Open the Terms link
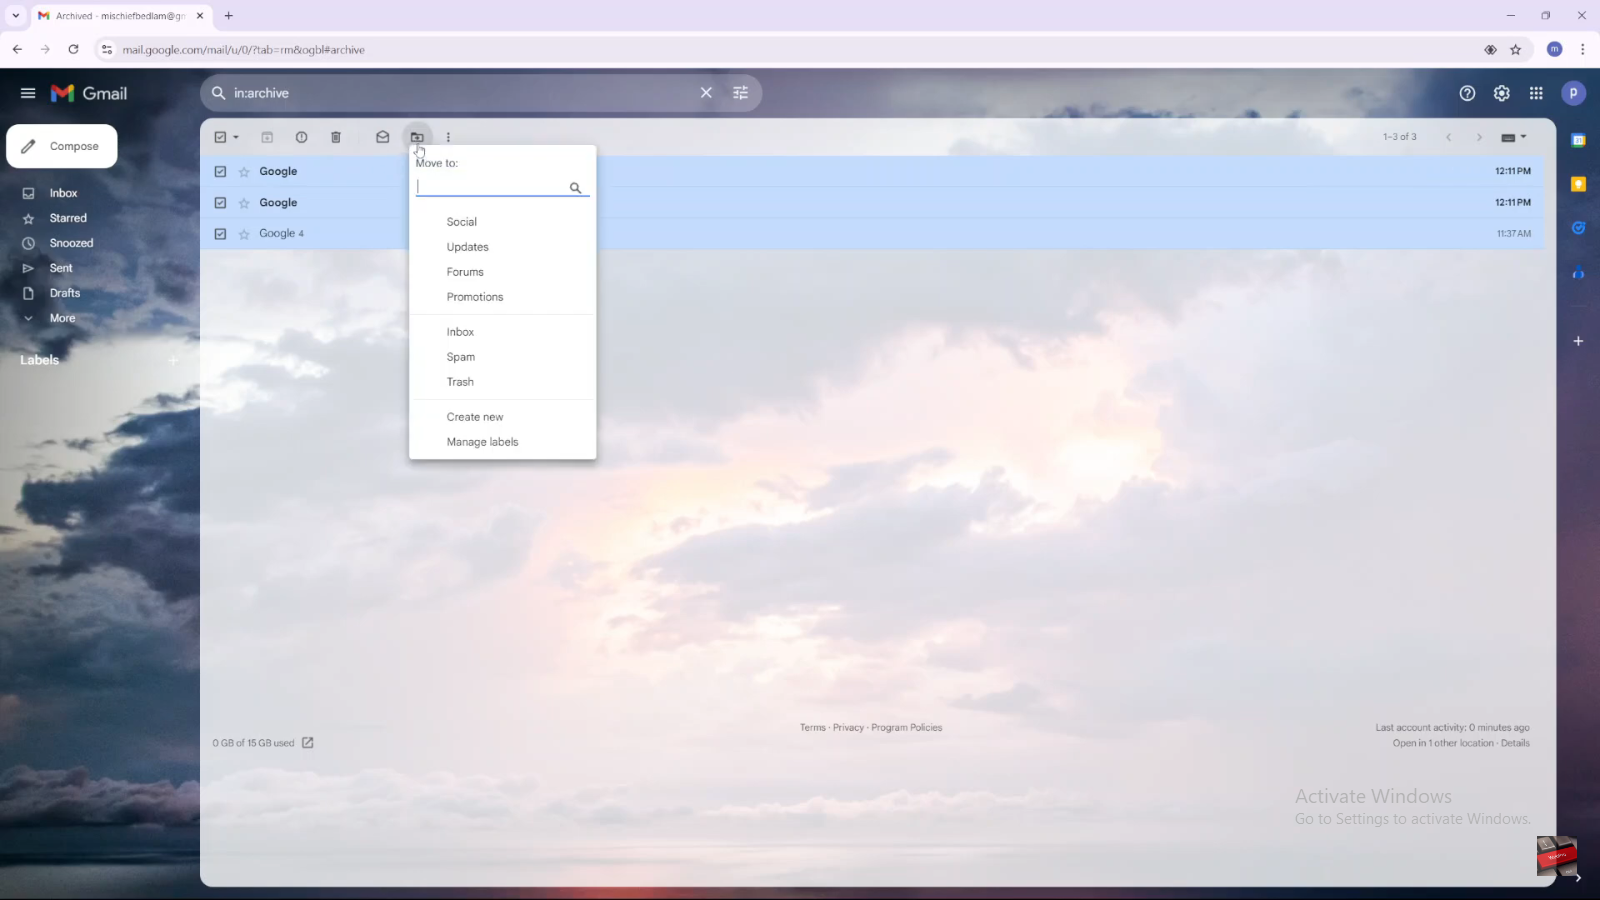 pos(813,728)
